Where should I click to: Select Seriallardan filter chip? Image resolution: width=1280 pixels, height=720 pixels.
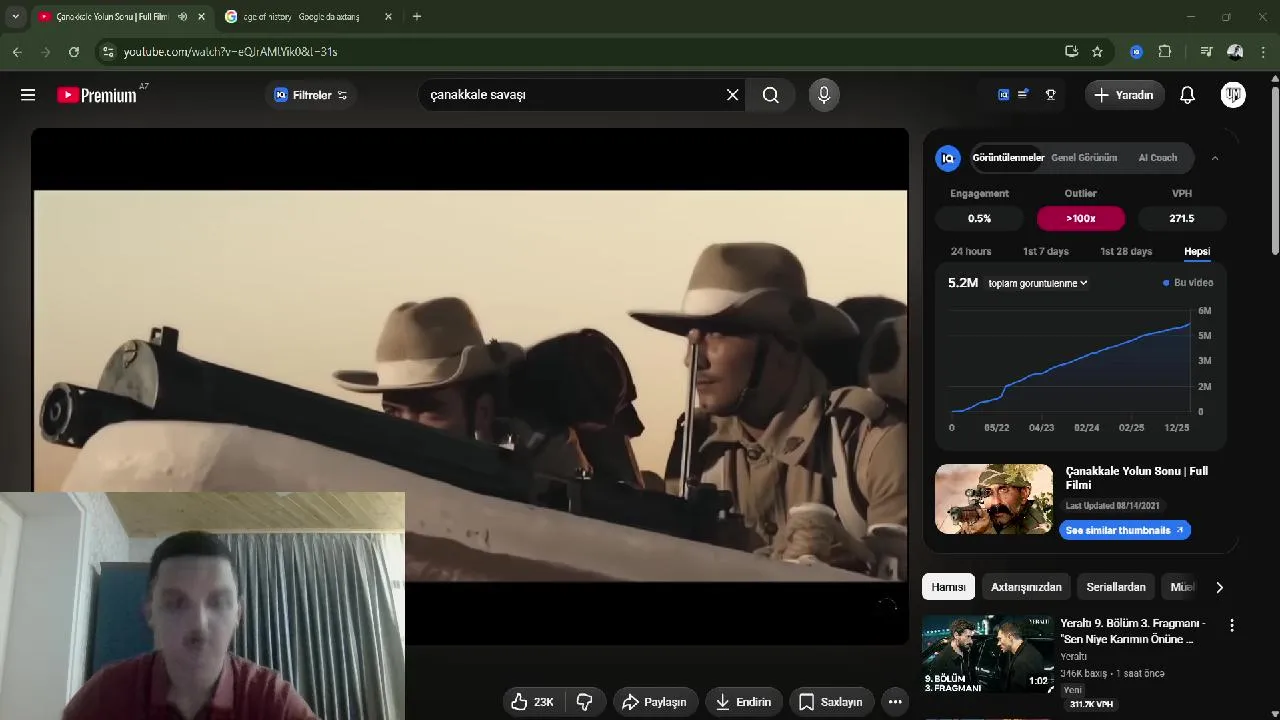tap(1116, 587)
